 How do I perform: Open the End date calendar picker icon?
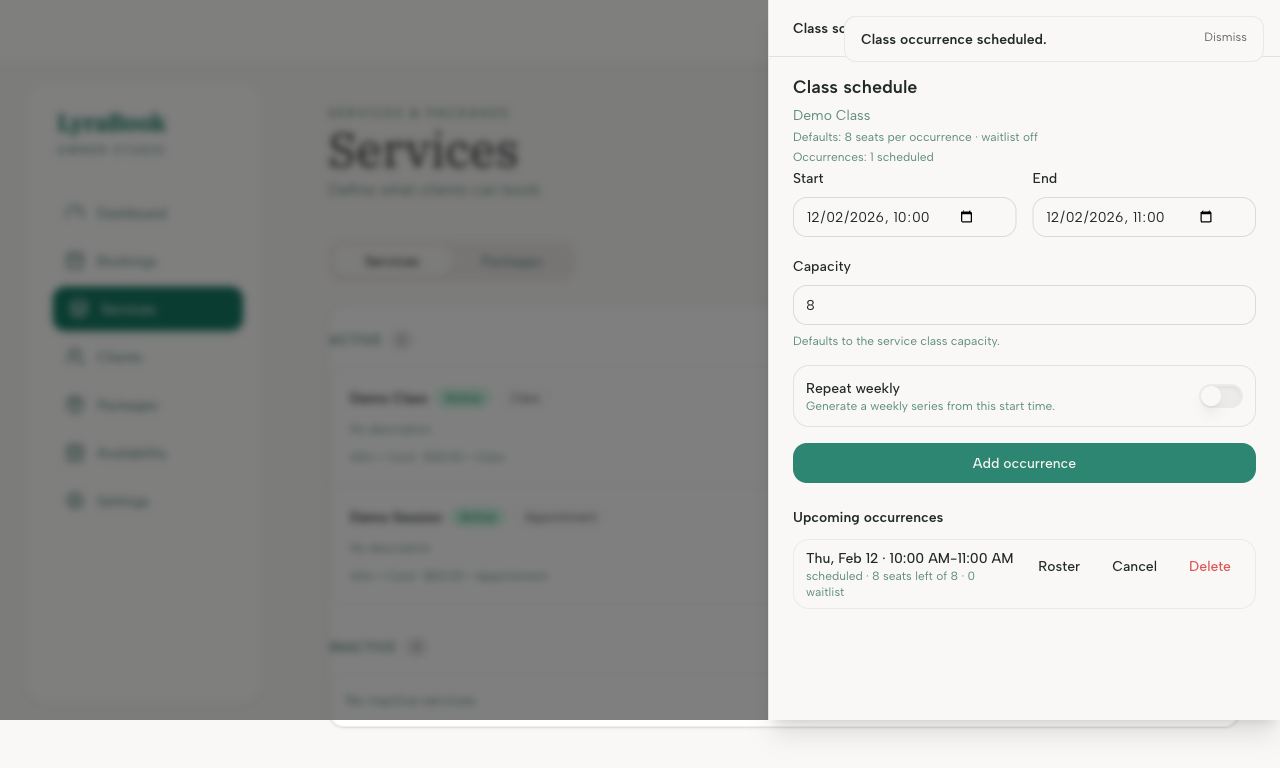pyautogui.click(x=1206, y=216)
